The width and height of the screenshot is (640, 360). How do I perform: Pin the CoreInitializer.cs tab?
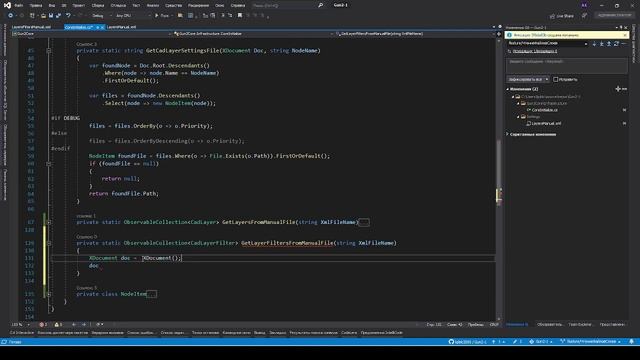click(98, 27)
